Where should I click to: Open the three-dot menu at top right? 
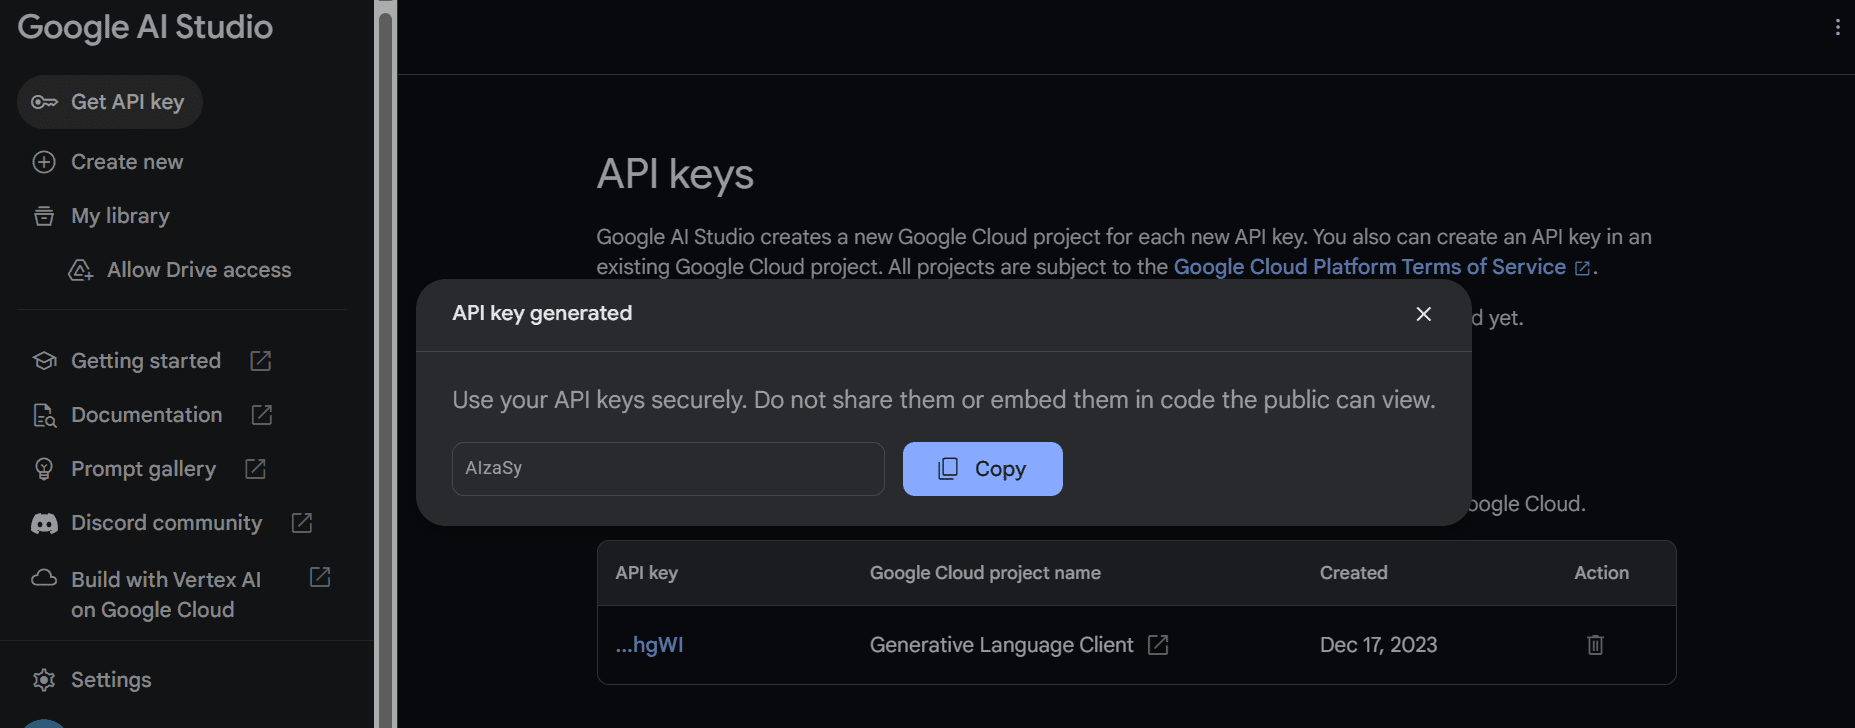point(1837,28)
